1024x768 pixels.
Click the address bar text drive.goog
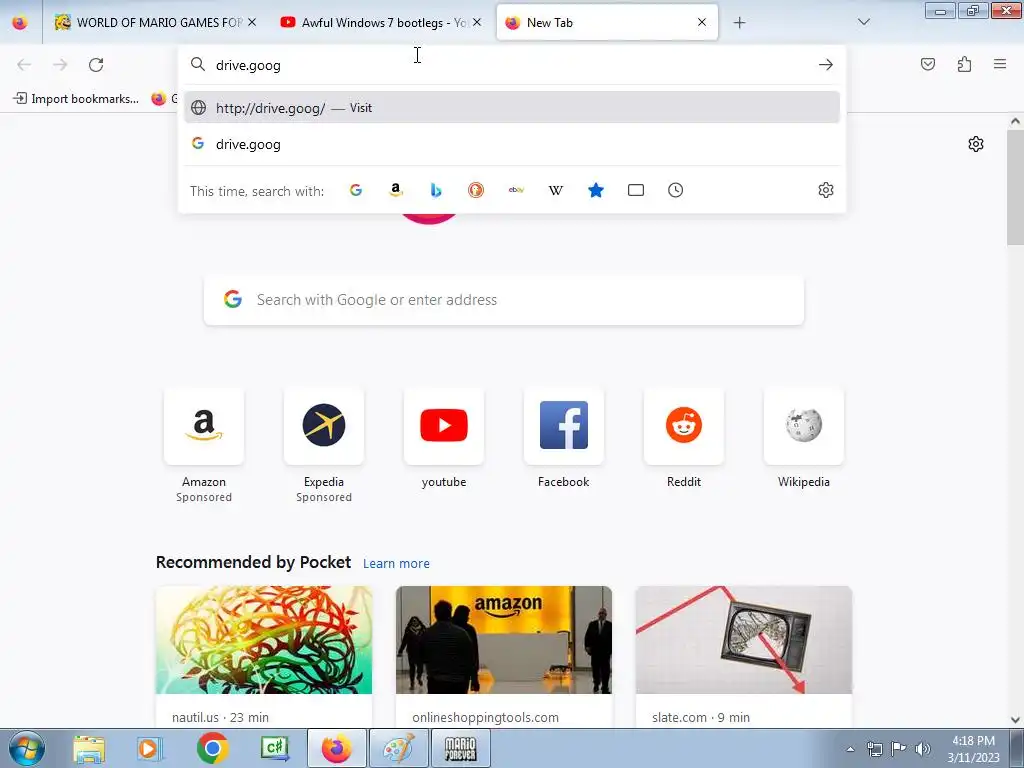pyautogui.click(x=248, y=65)
